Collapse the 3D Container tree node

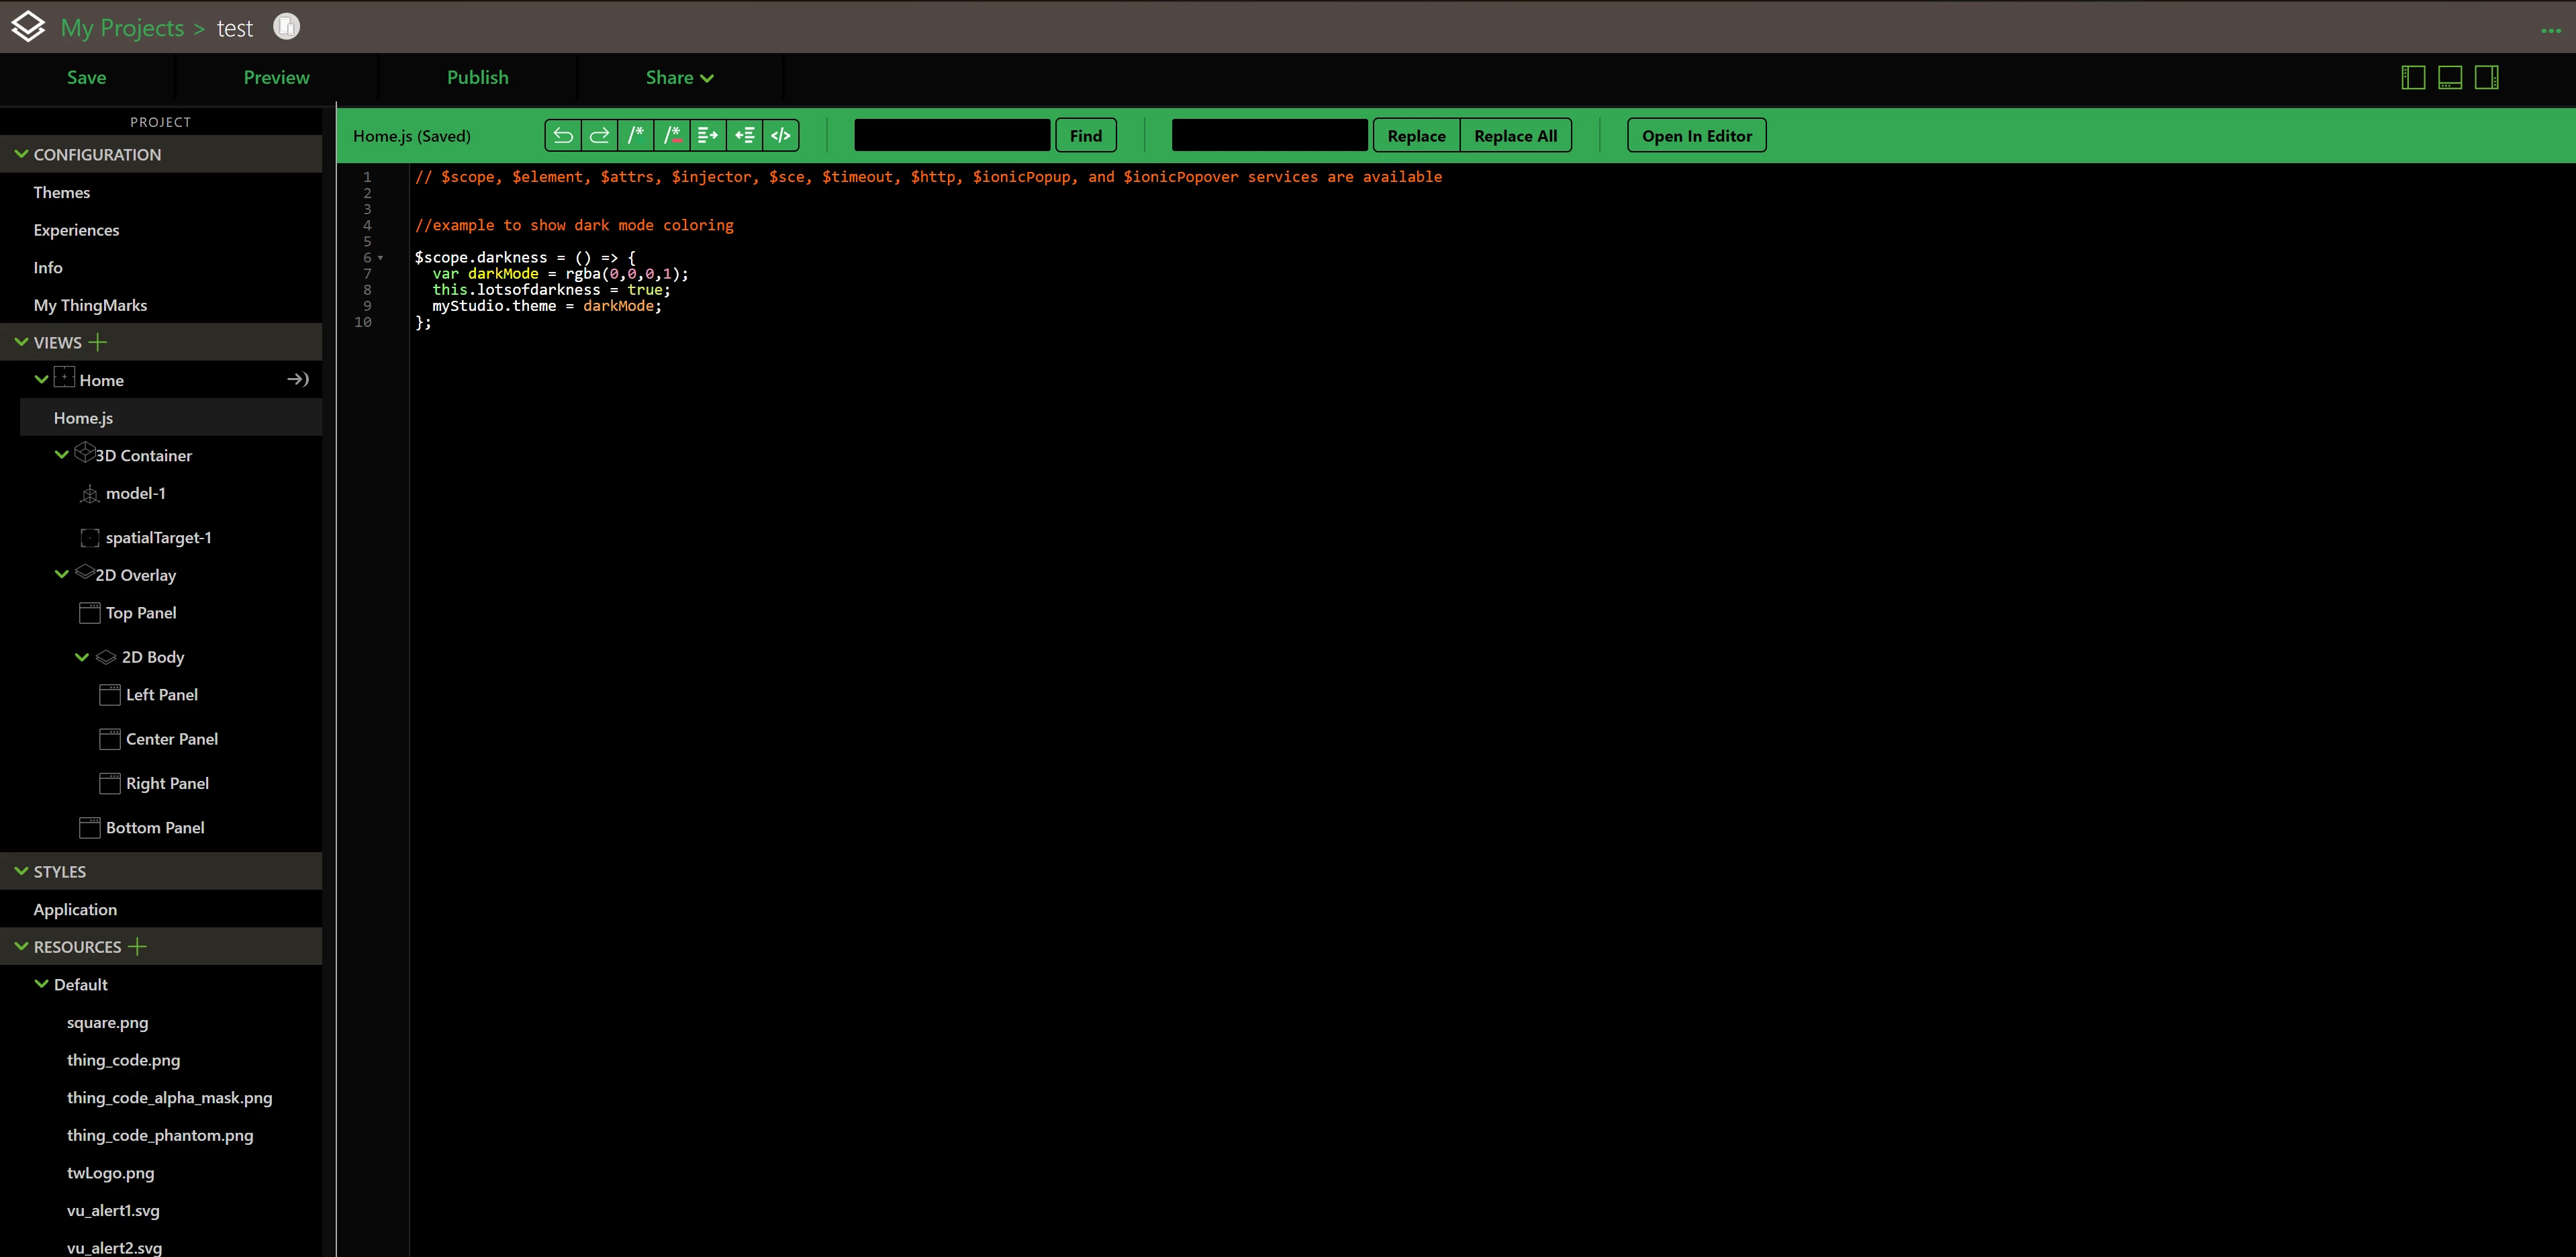[x=61, y=455]
